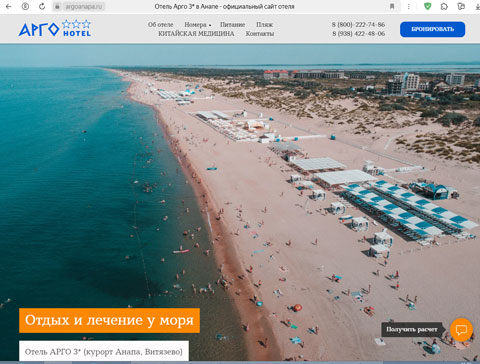Click the 'Отель АРГО 3* (курорт Анапа, Витязево)' caption
The width and height of the screenshot is (480, 364).
[x=104, y=352]
